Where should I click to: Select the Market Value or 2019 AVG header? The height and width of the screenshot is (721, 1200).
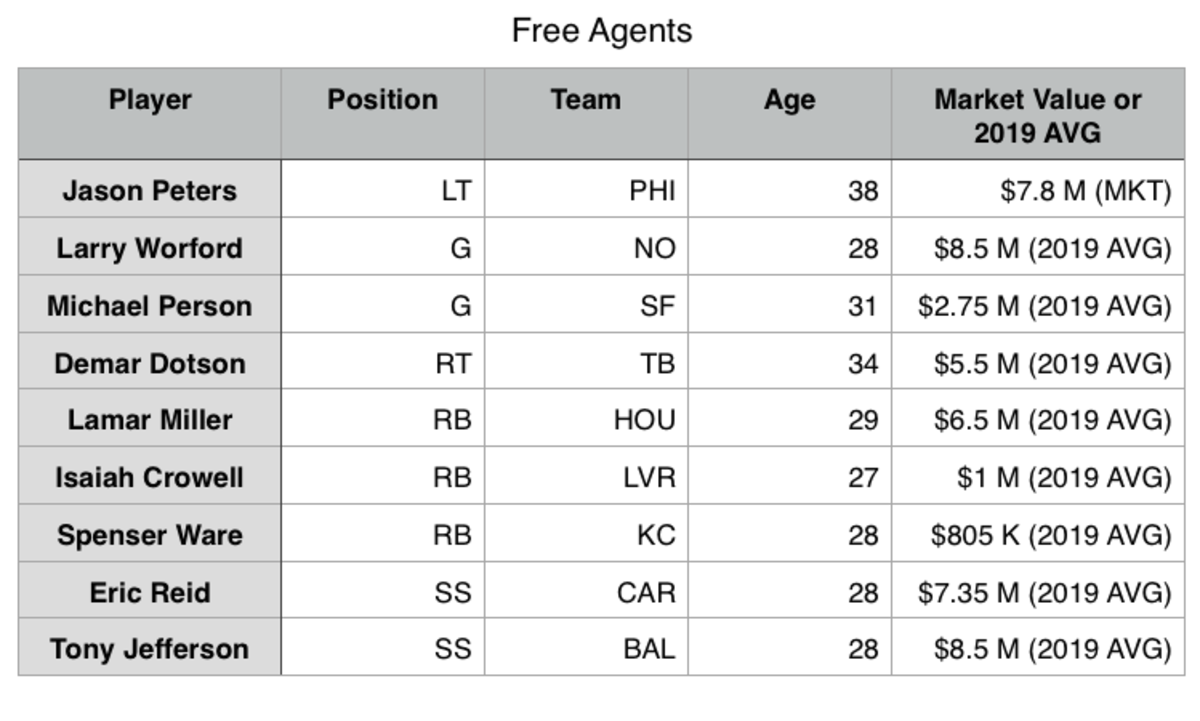1038,114
